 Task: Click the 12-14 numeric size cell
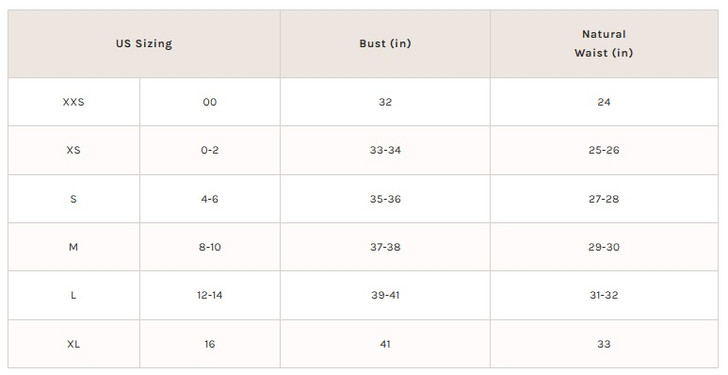click(x=210, y=296)
